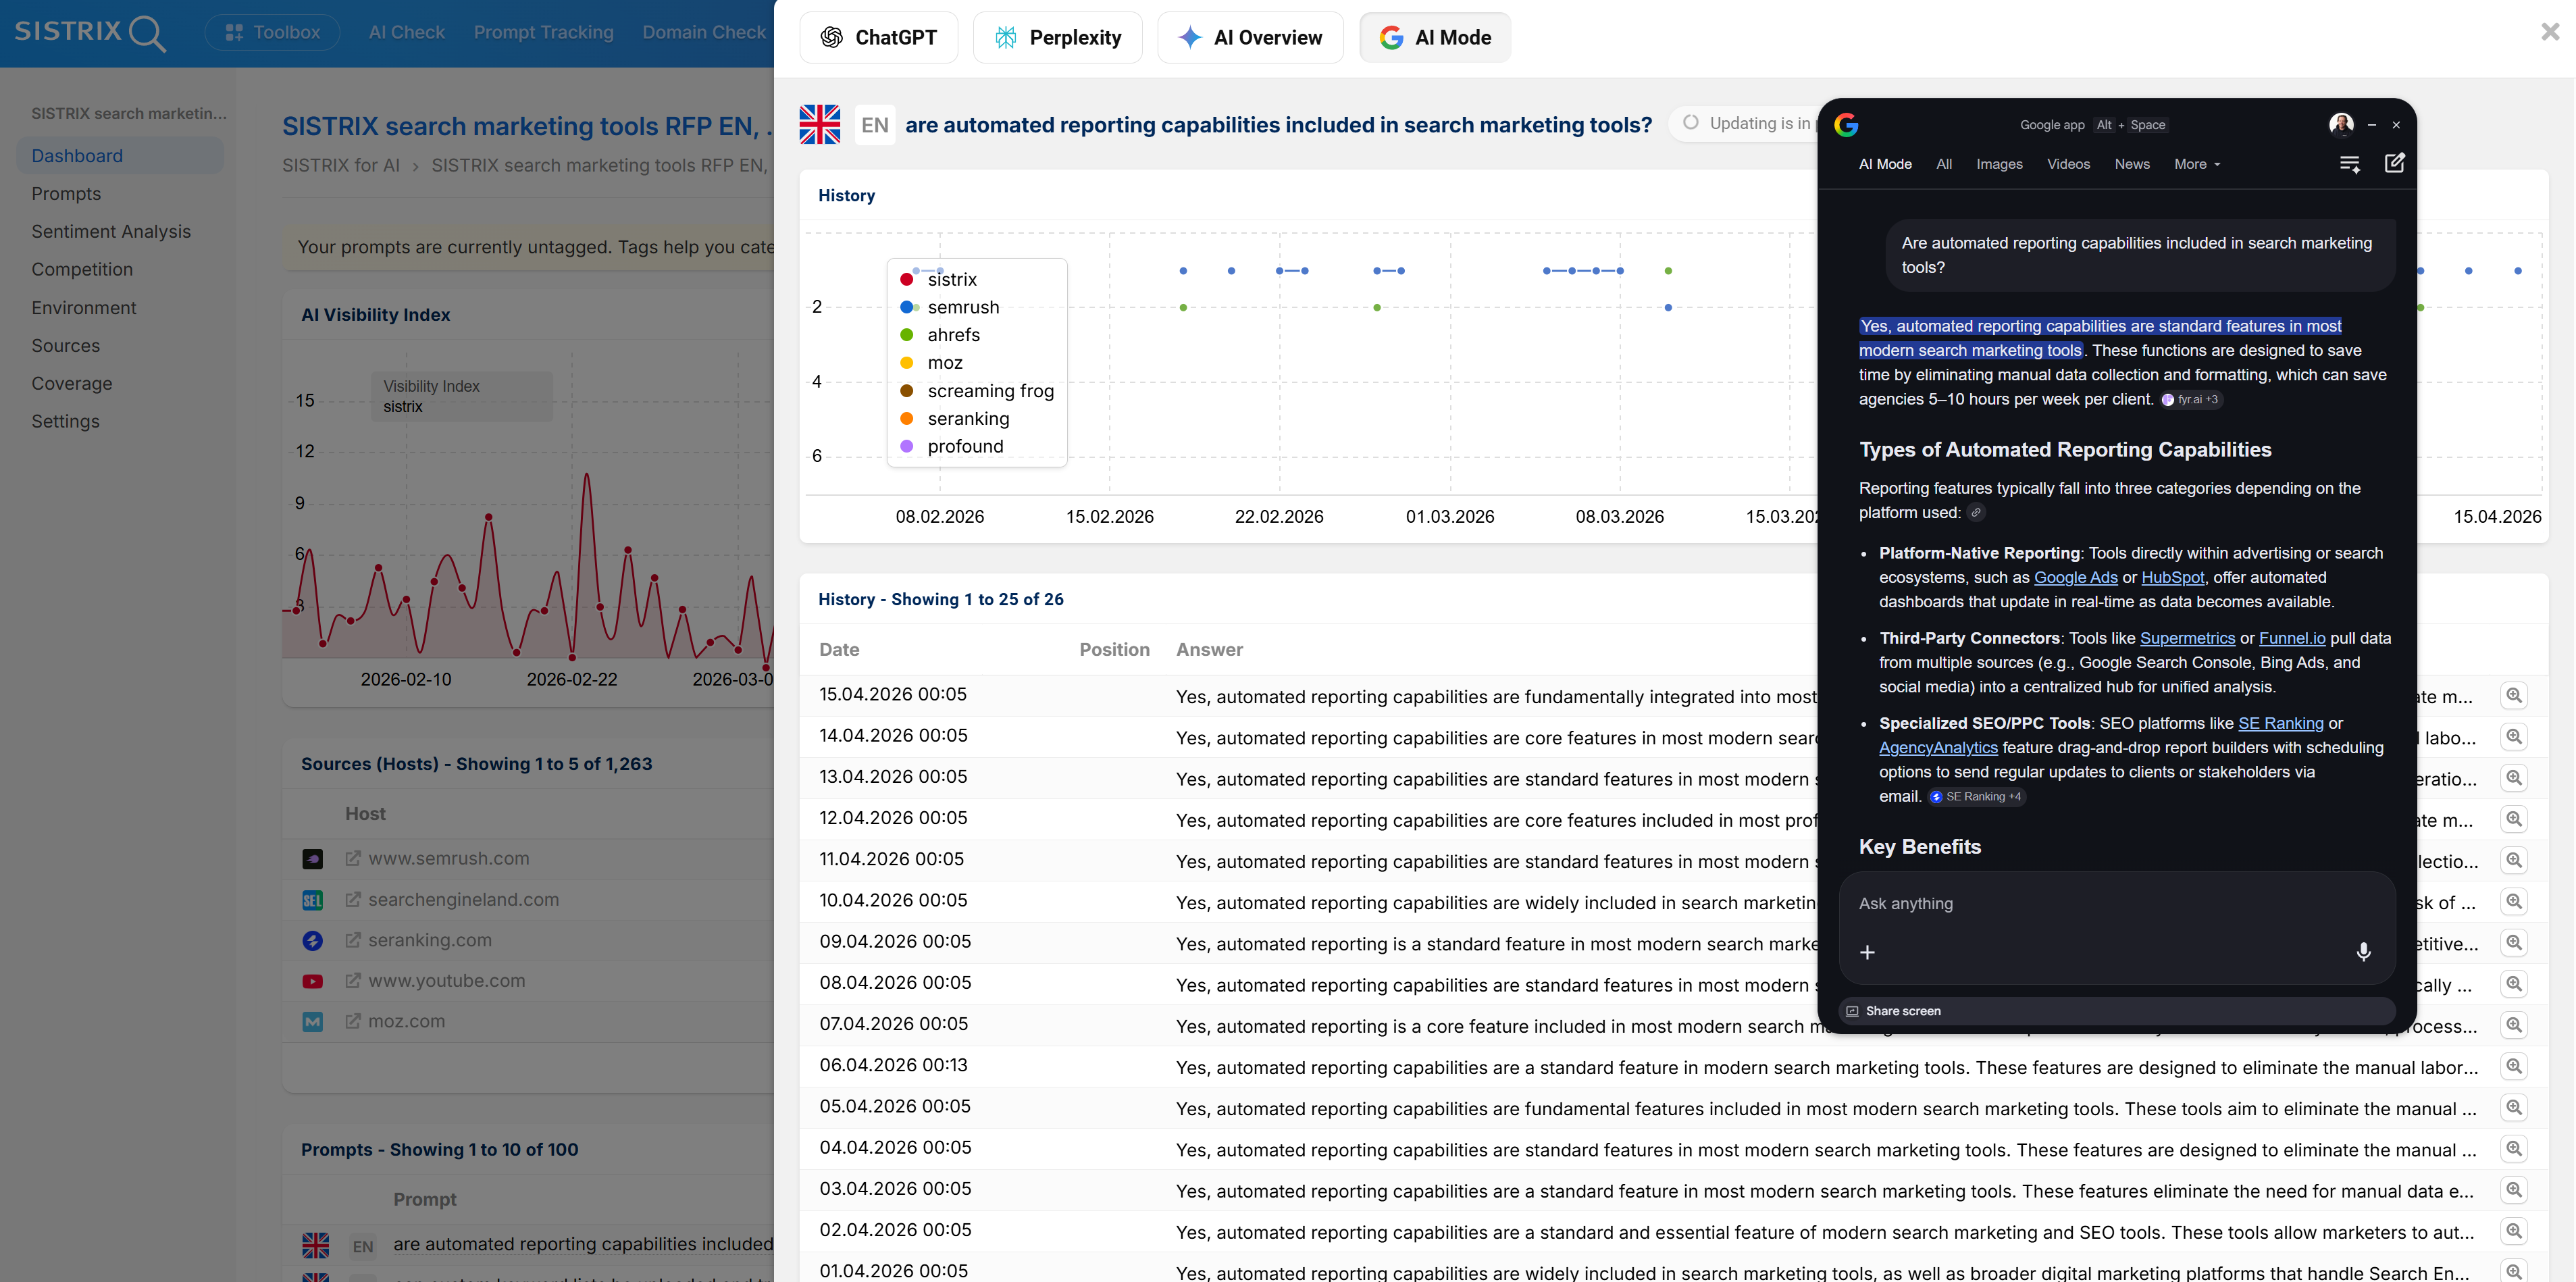Click the SISTRIX logo
The height and width of the screenshot is (1282, 2576).
[89, 32]
